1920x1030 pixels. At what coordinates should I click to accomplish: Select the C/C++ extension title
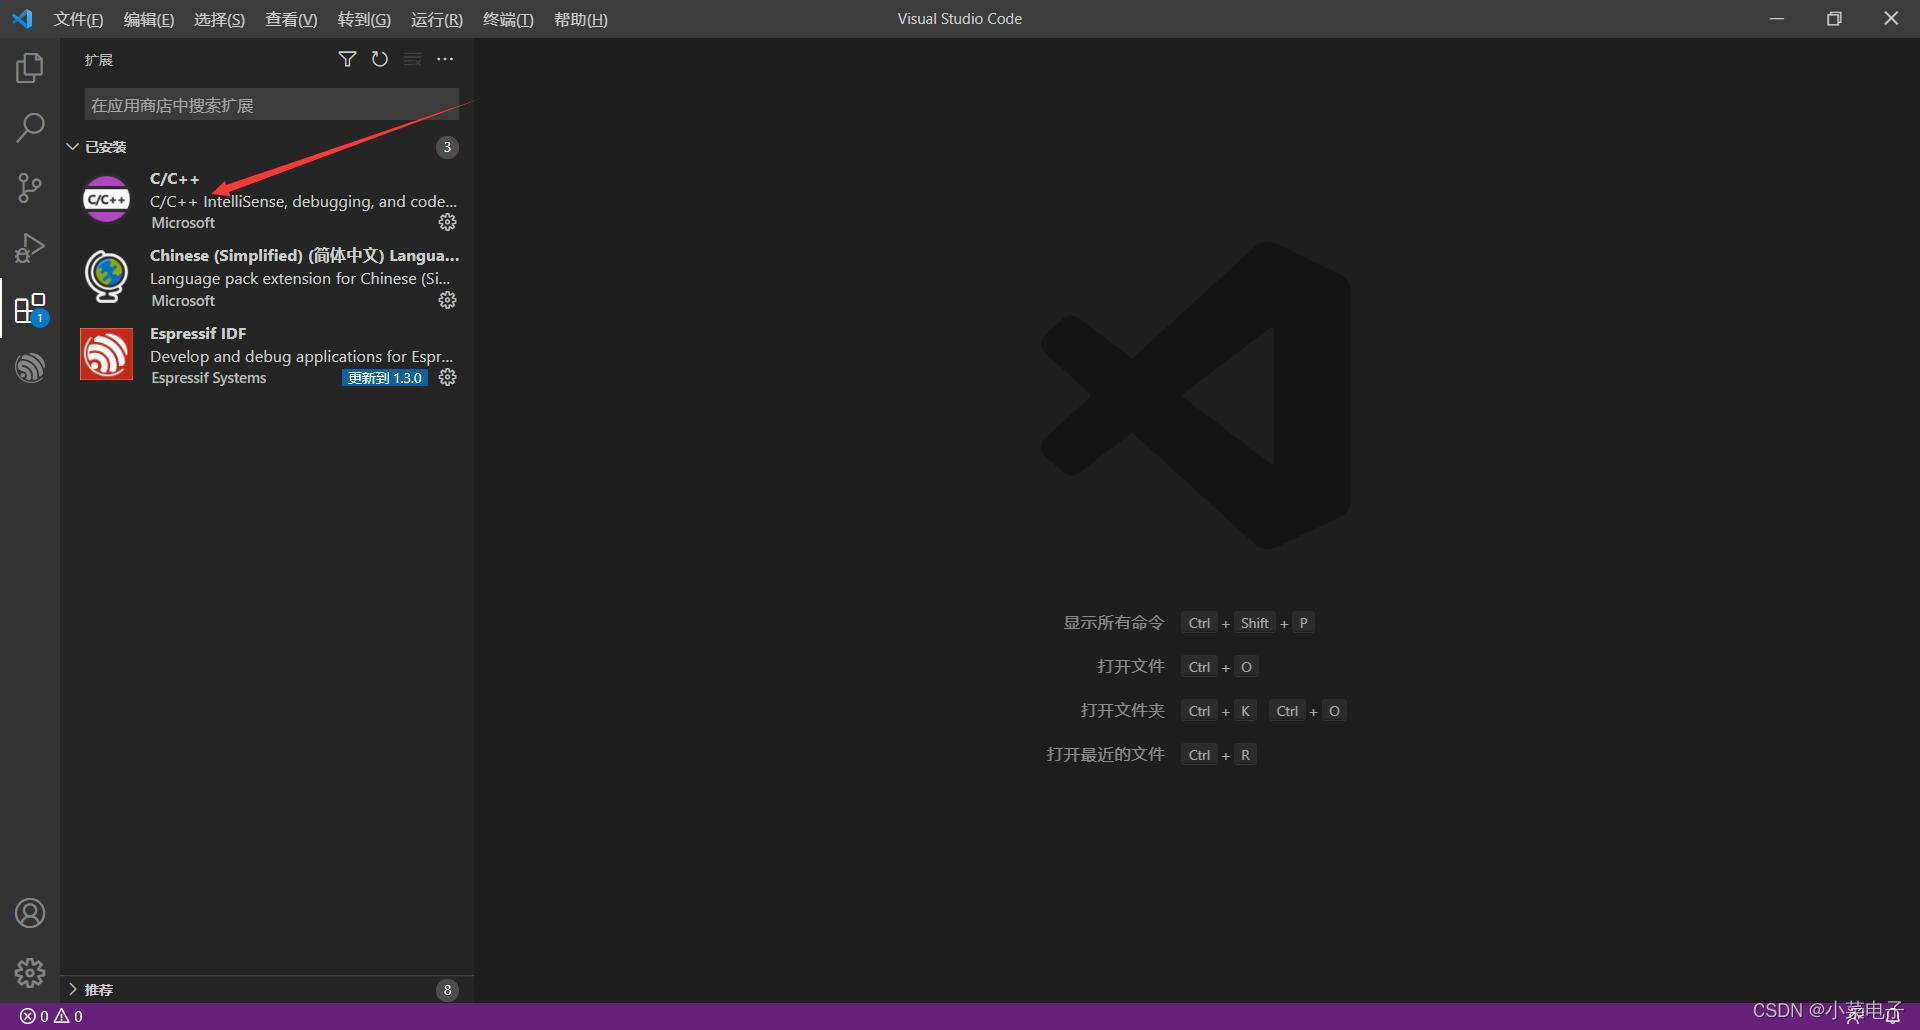coord(175,178)
